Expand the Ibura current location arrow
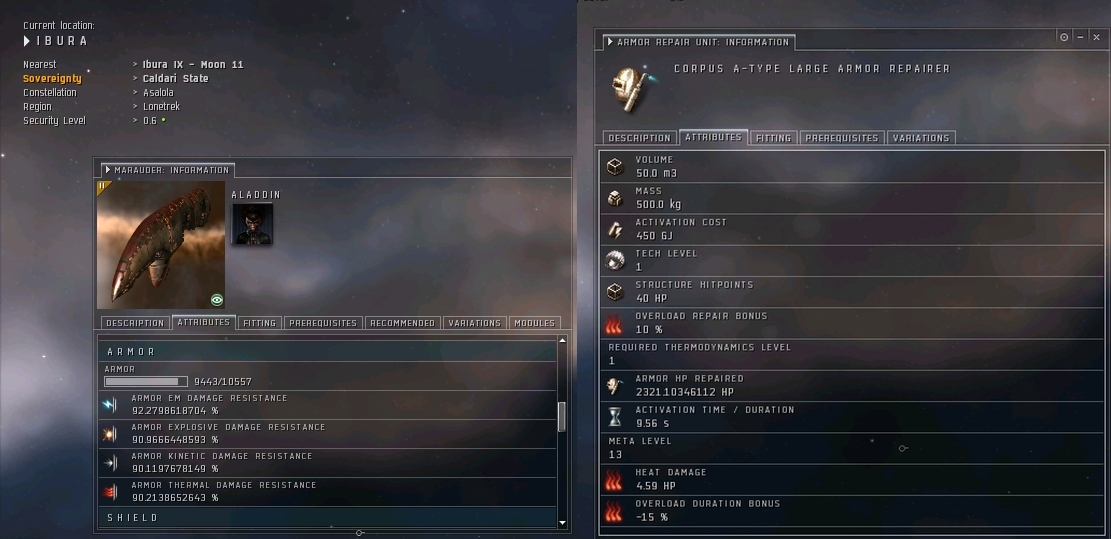The width and height of the screenshot is (1111, 539). click(x=27, y=41)
